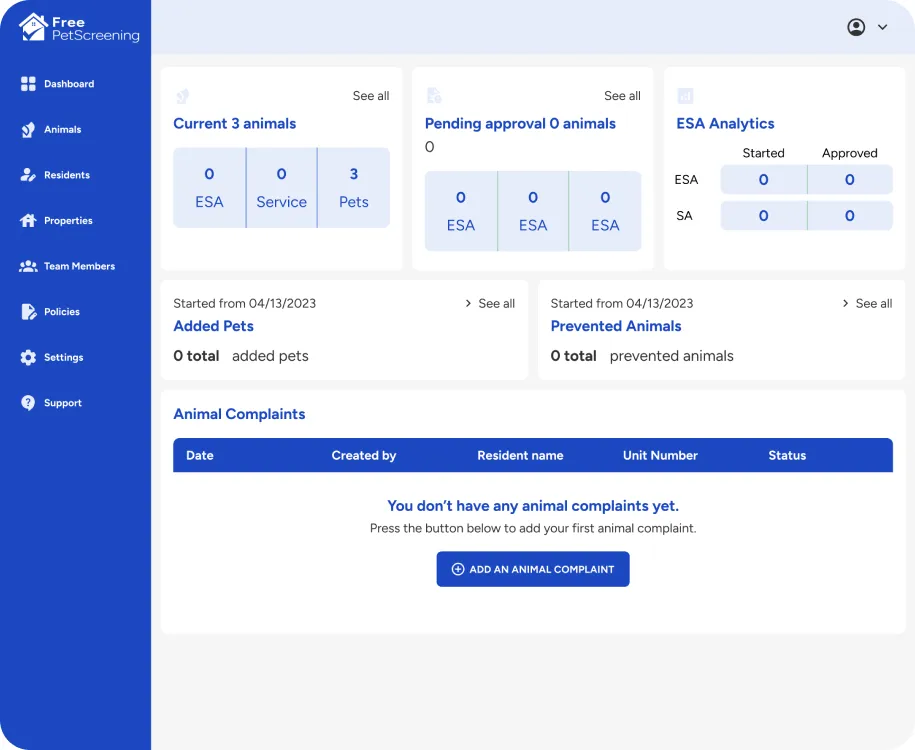Viewport: 915px width, 750px height.
Task: Open the Team Members menu item
Action: (x=79, y=266)
